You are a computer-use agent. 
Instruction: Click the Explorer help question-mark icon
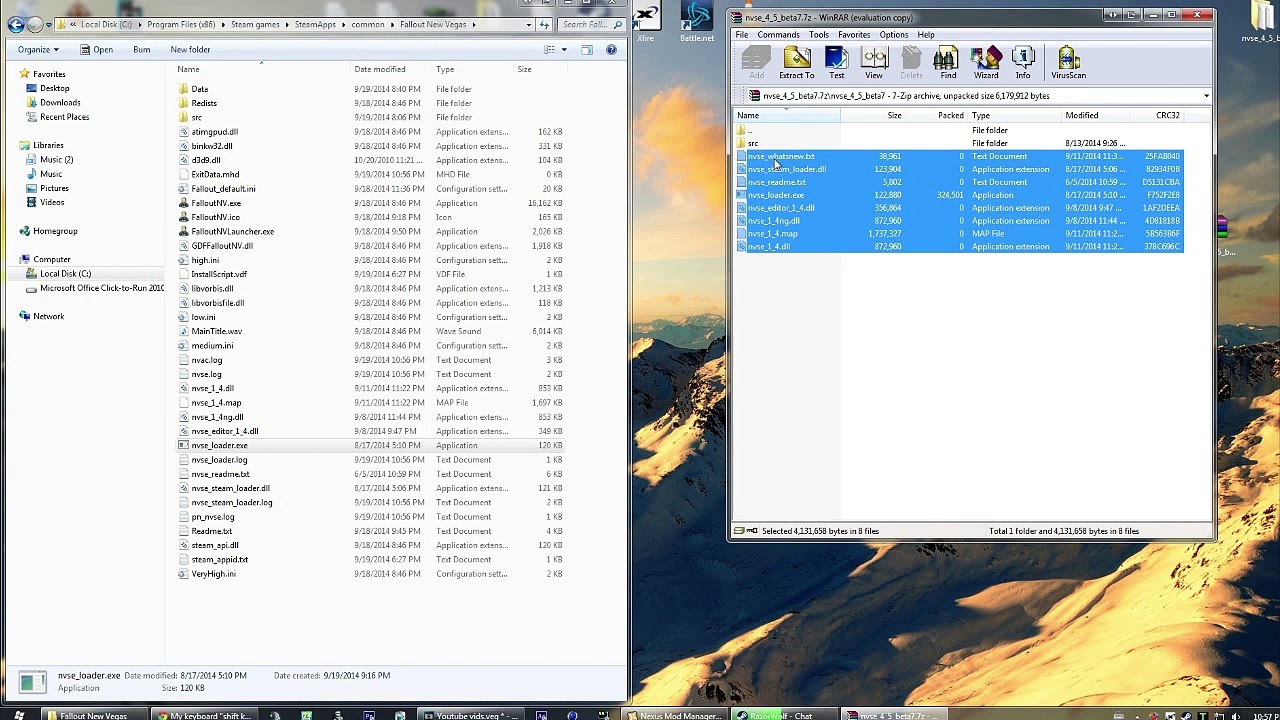click(611, 49)
